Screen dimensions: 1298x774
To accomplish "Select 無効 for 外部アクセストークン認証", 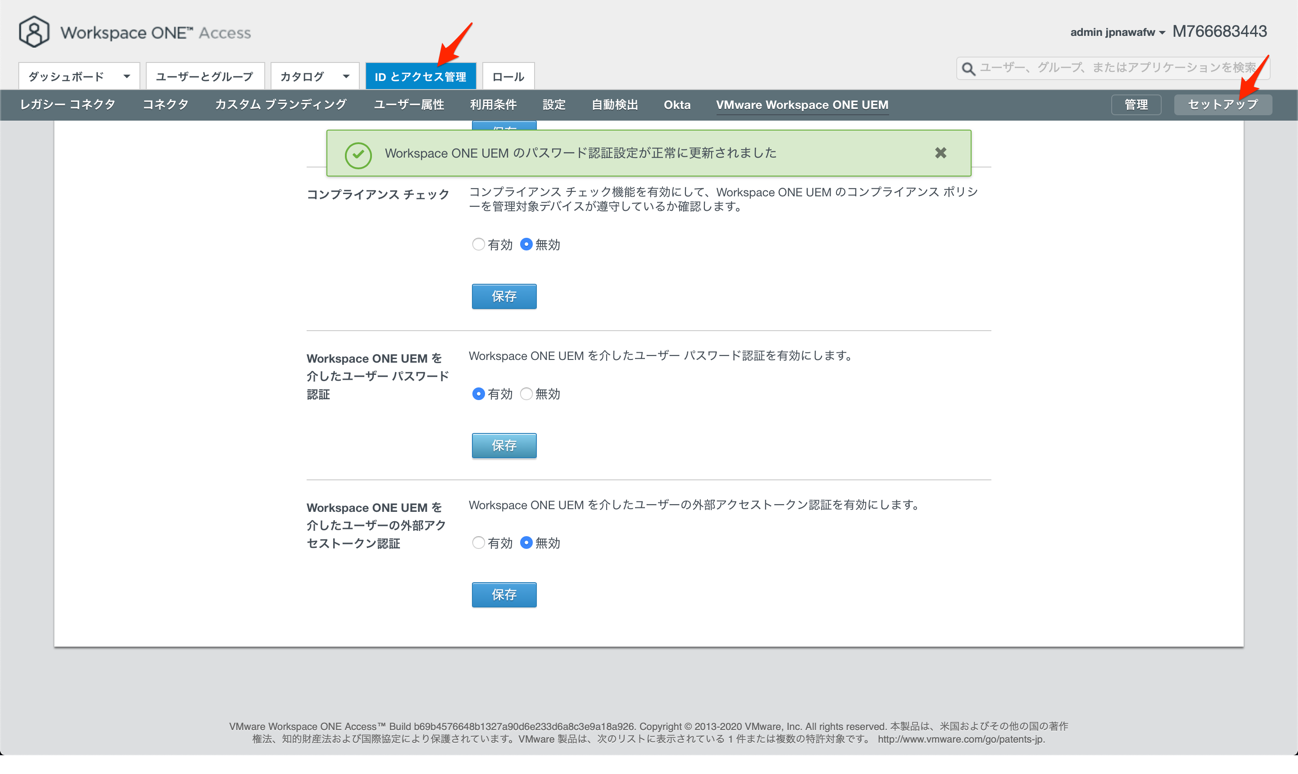I will click(526, 543).
